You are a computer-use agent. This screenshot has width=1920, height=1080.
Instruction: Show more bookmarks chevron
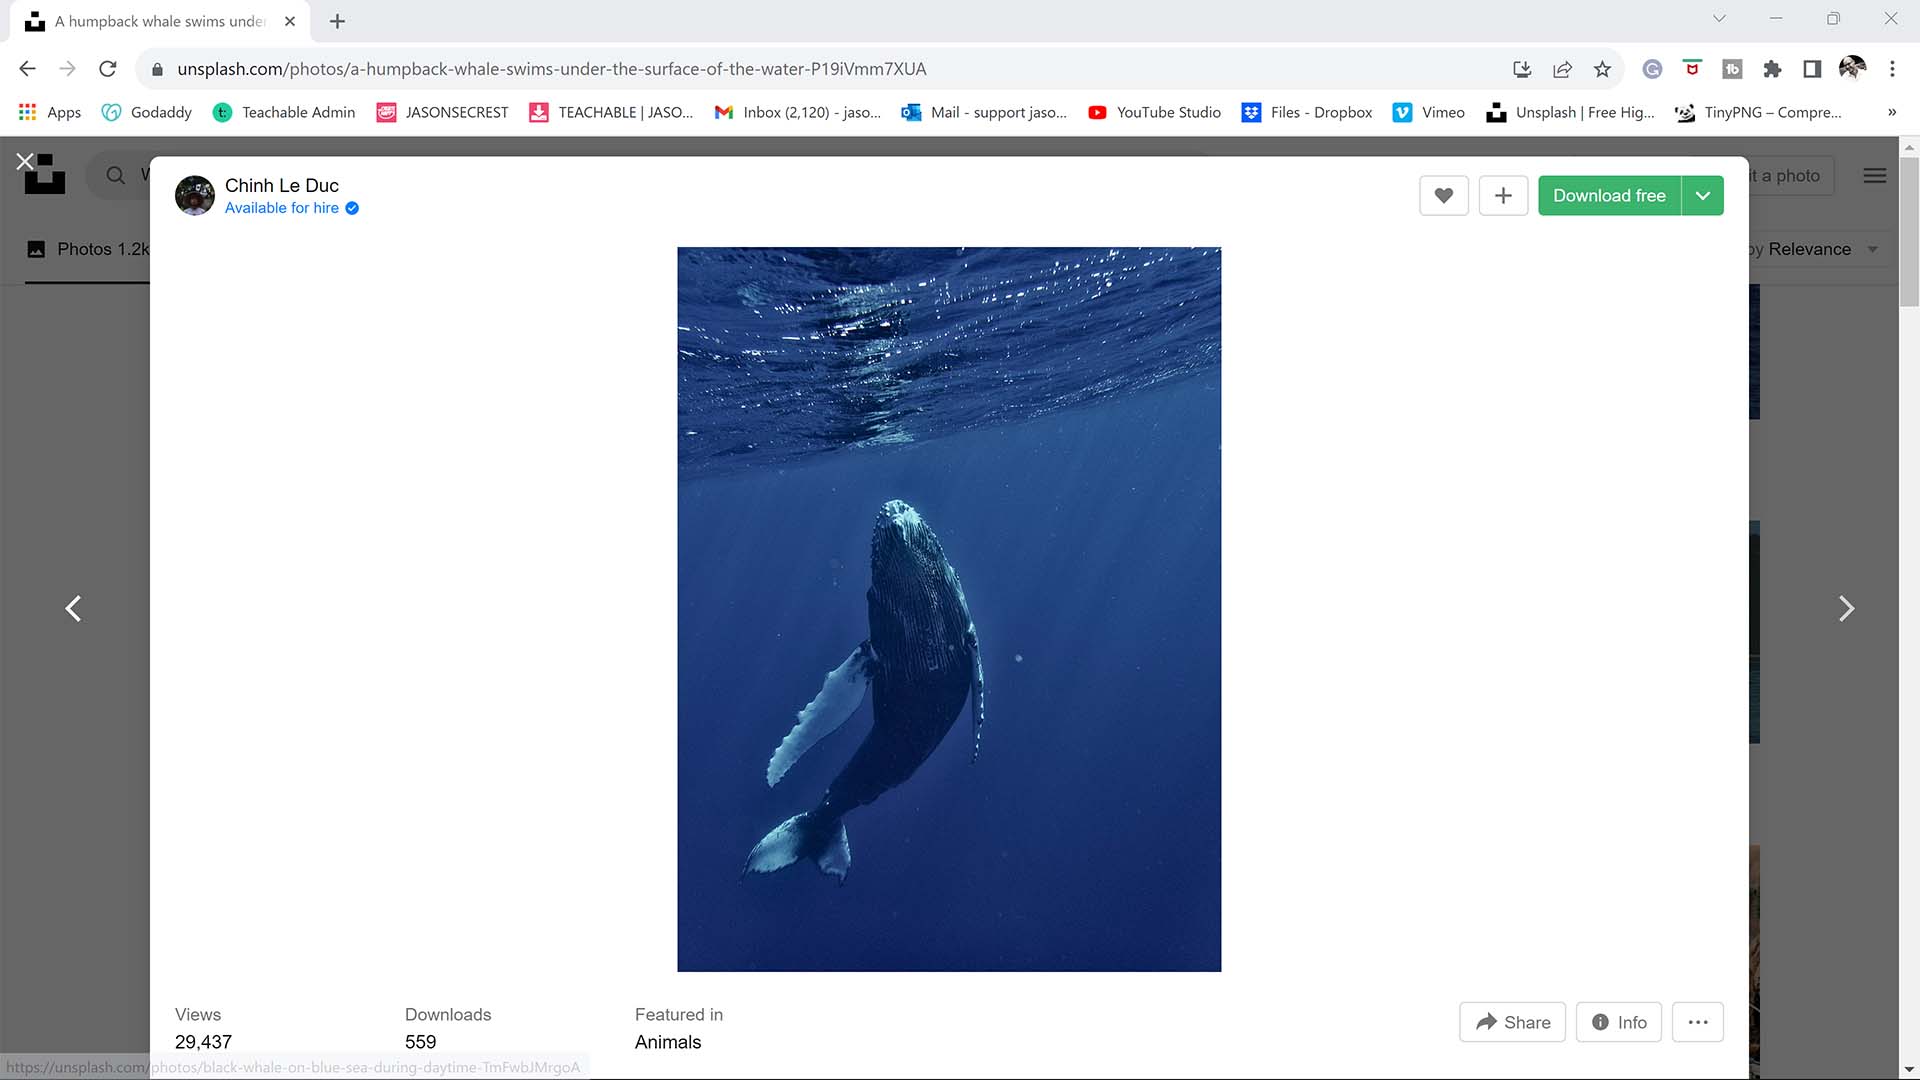pos(1892,112)
